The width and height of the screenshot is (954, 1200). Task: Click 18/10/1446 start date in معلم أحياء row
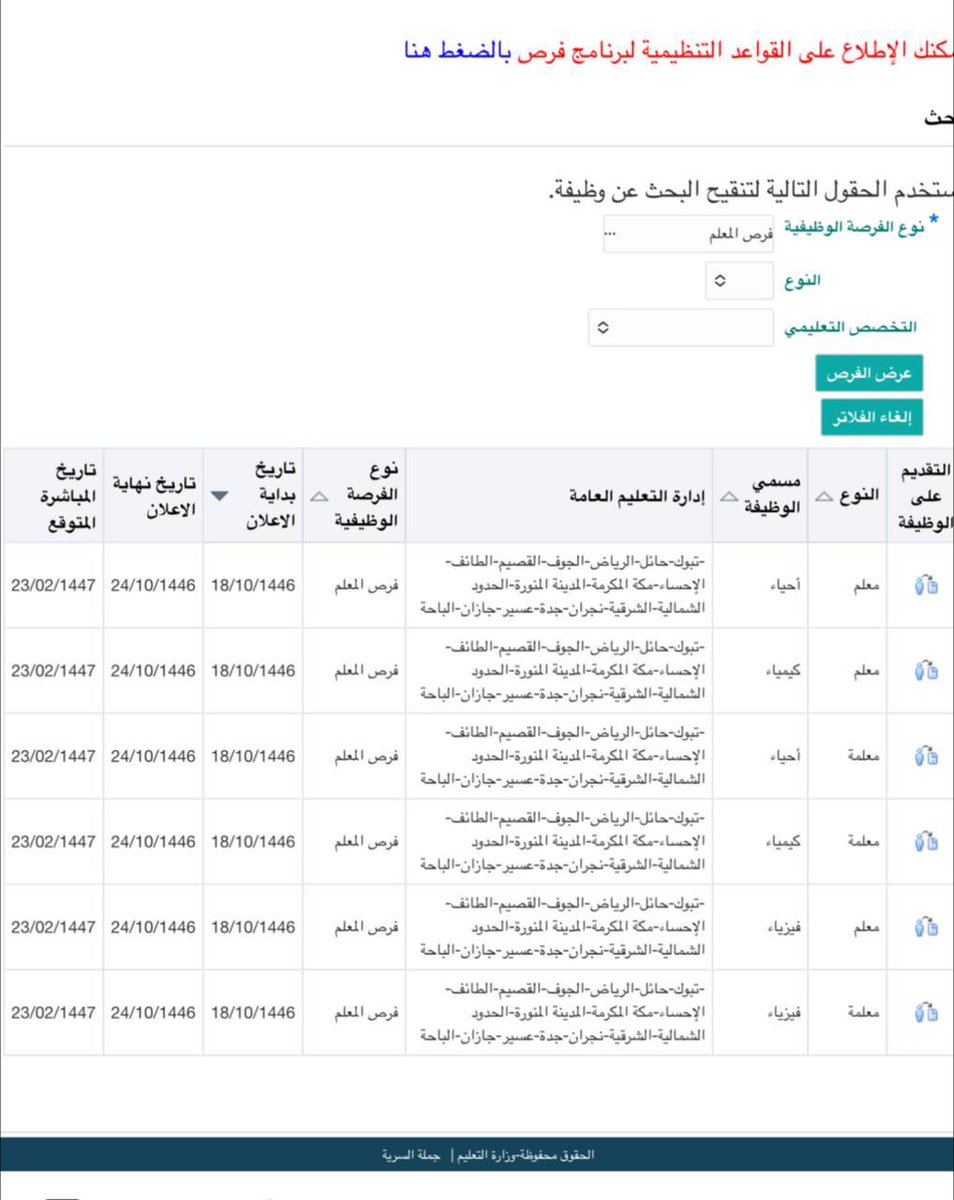pyautogui.click(x=254, y=586)
